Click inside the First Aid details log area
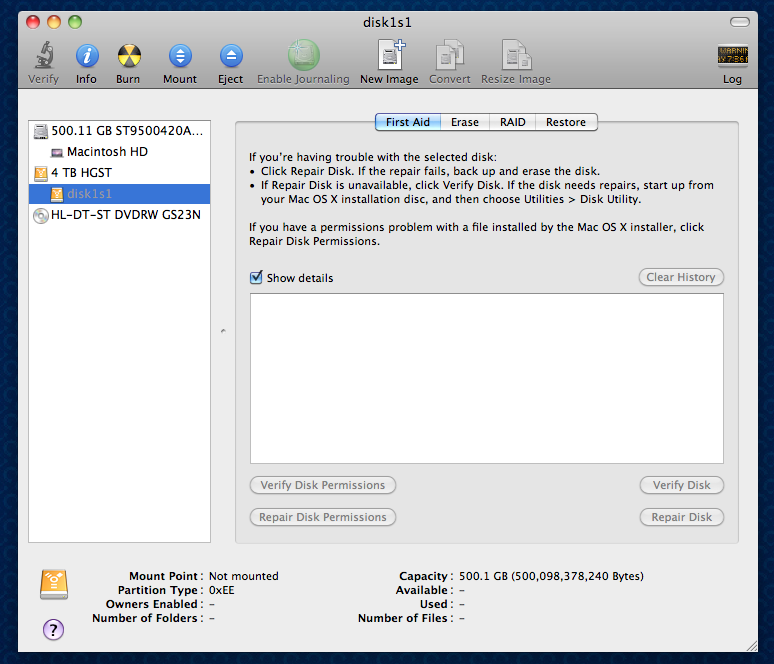Viewport: 774px width, 664px height. (487, 379)
